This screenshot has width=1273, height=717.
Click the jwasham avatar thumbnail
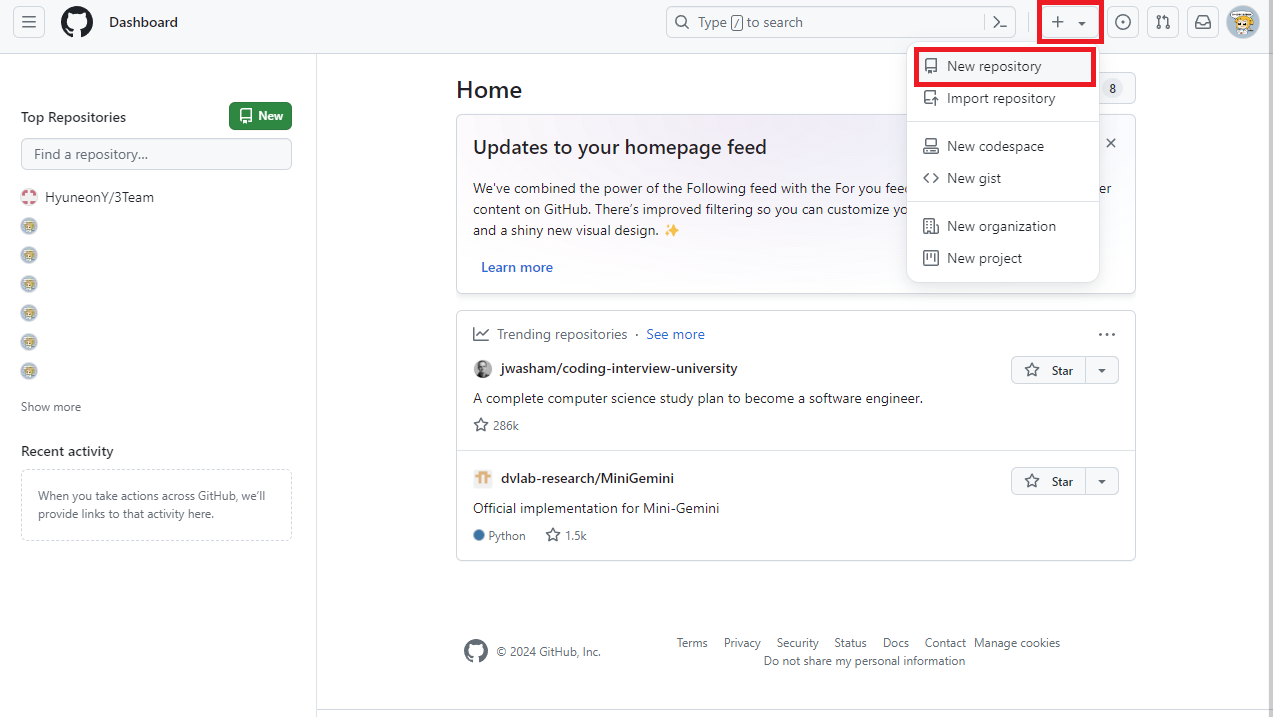483,368
